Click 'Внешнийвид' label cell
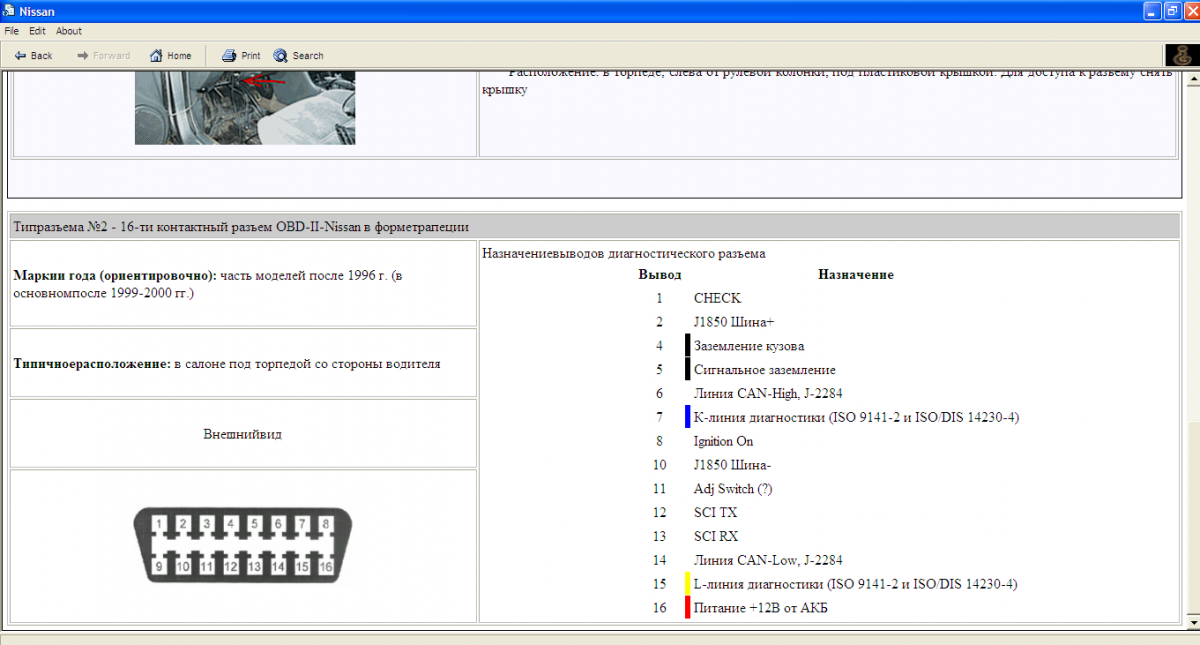 tap(243, 434)
